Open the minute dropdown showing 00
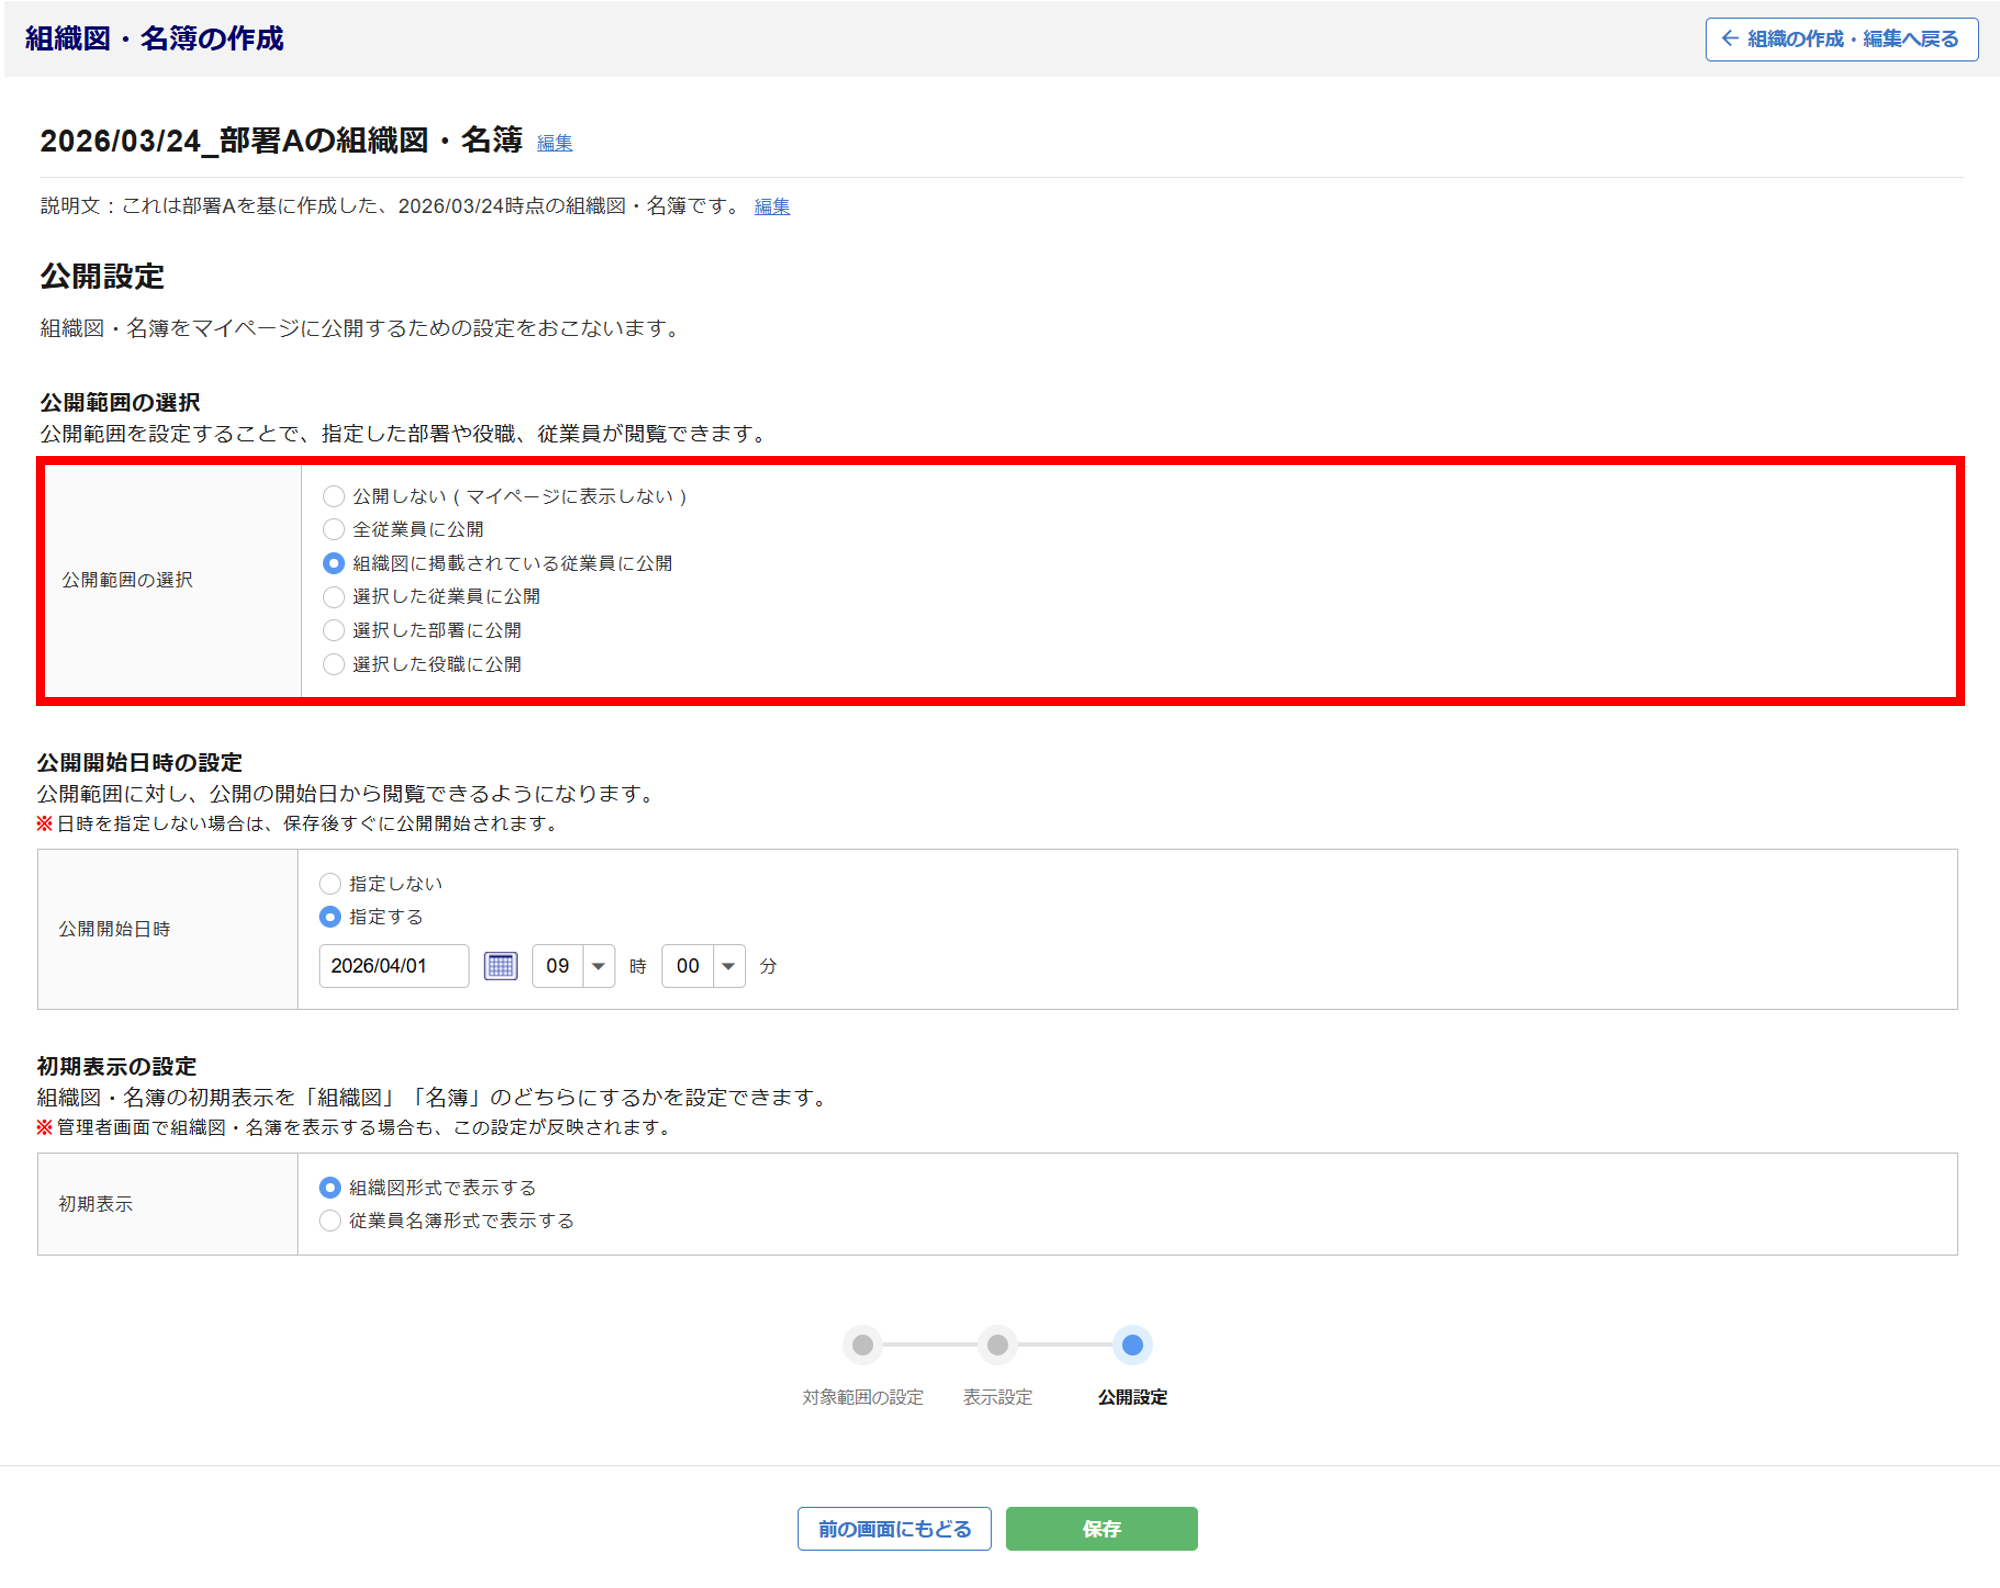Screen dimensions: 2000x1588 [x=703, y=966]
